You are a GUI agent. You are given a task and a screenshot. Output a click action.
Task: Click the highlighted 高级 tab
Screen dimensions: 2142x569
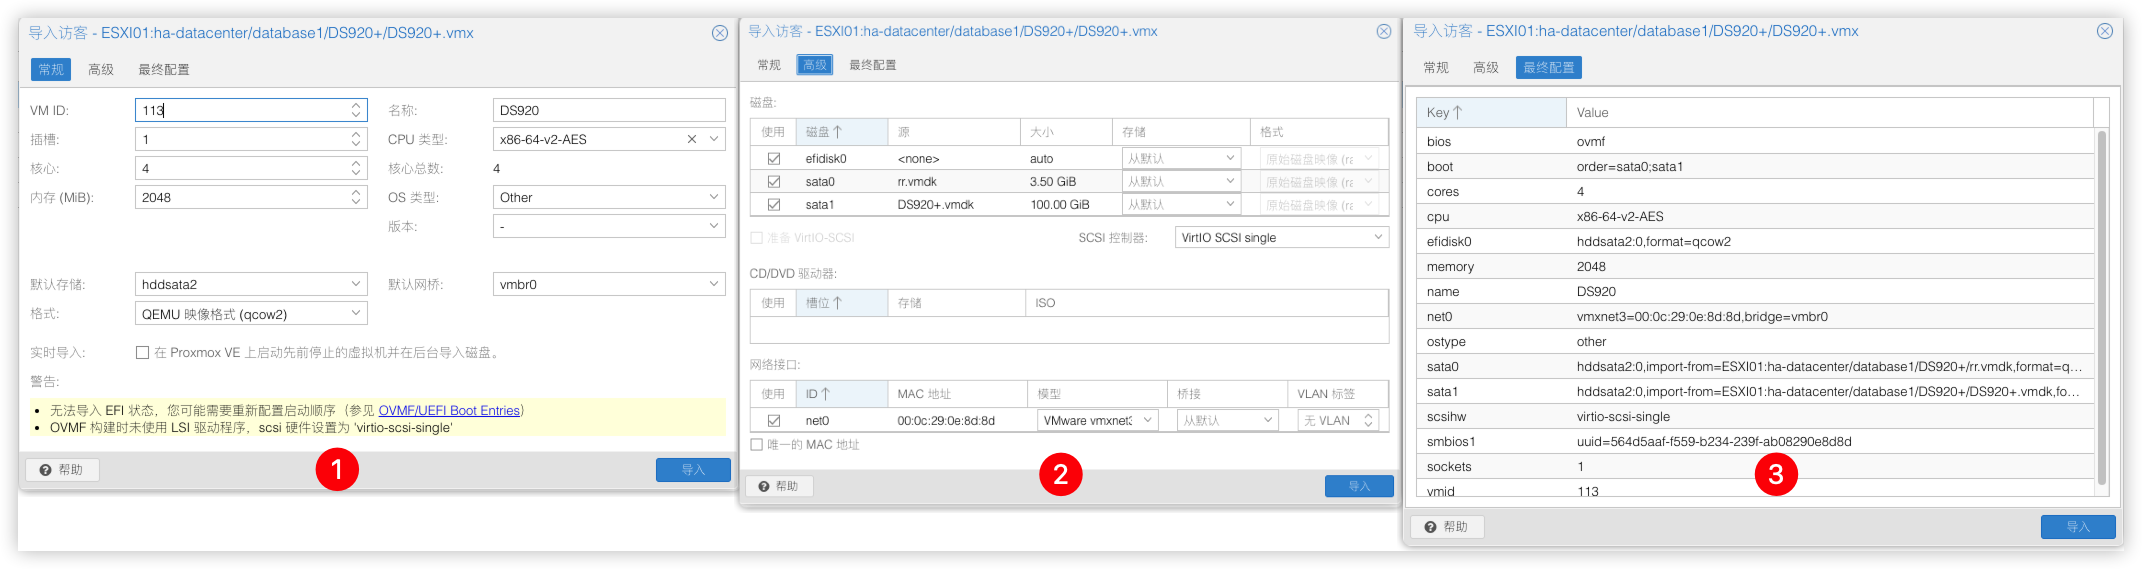coord(814,65)
